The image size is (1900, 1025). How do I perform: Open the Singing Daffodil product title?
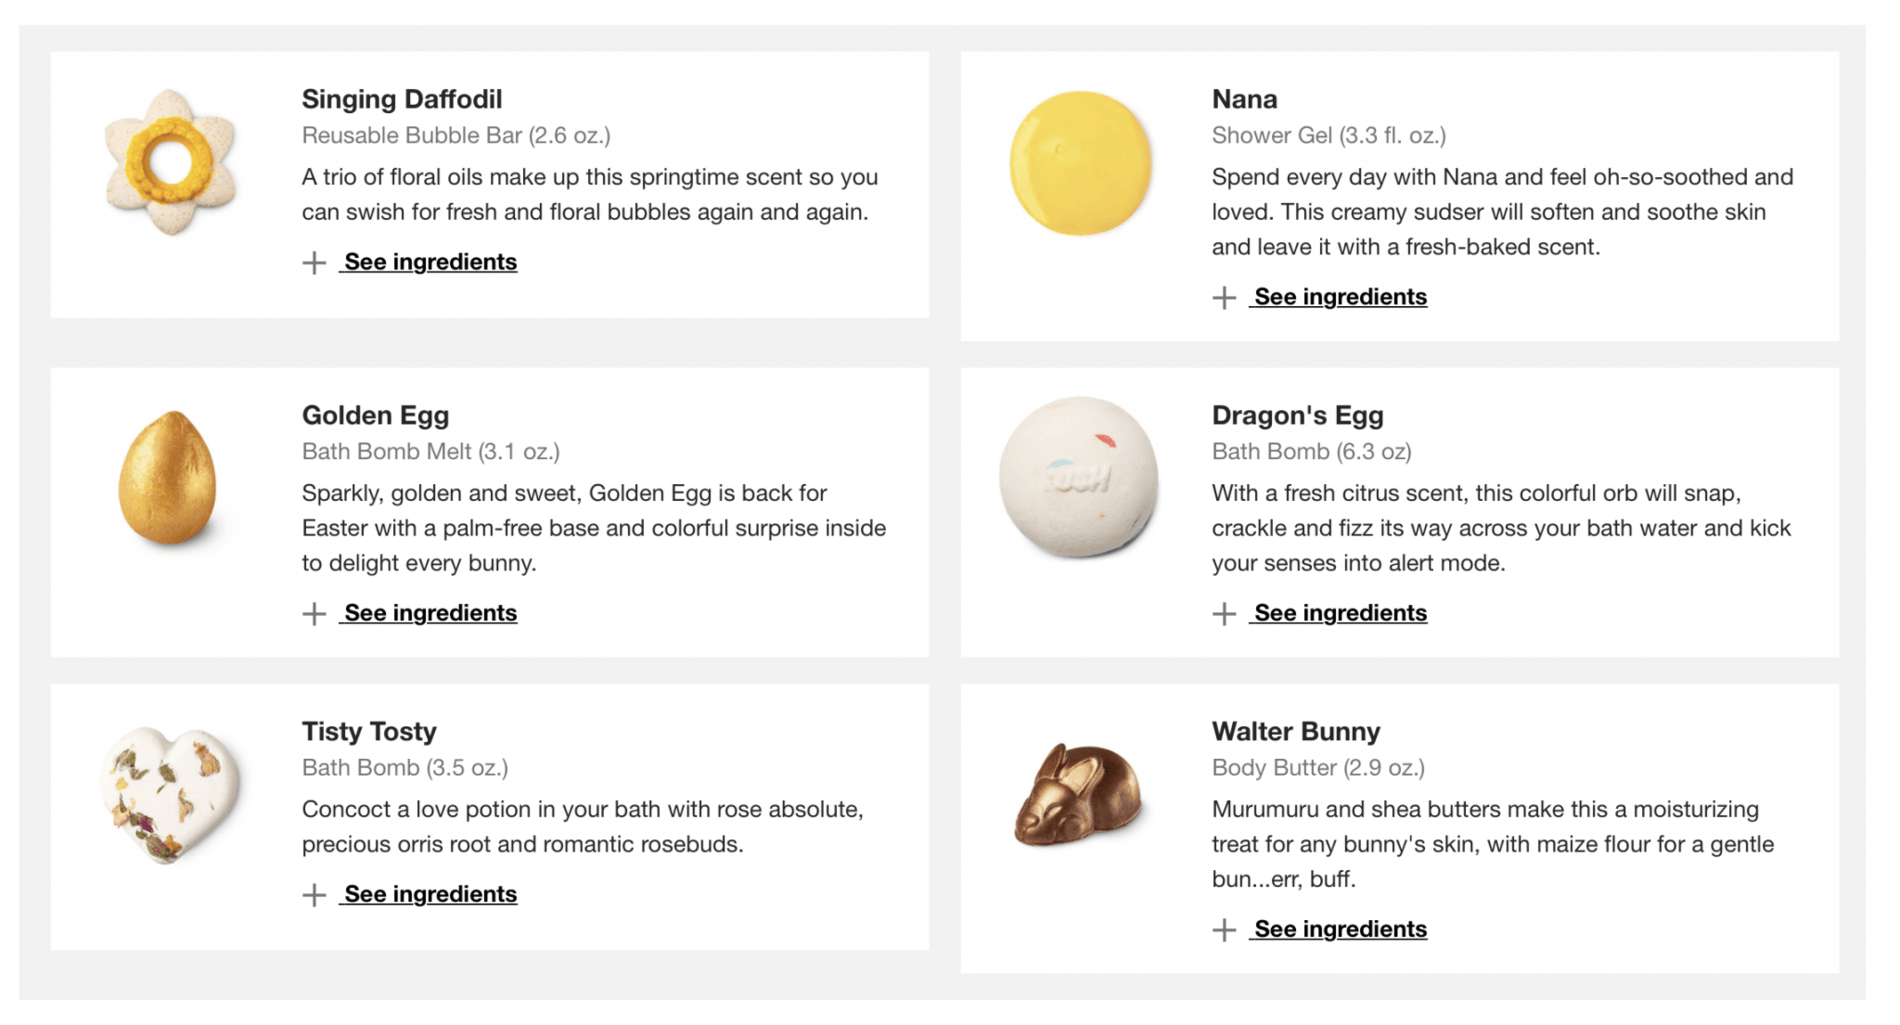[401, 99]
